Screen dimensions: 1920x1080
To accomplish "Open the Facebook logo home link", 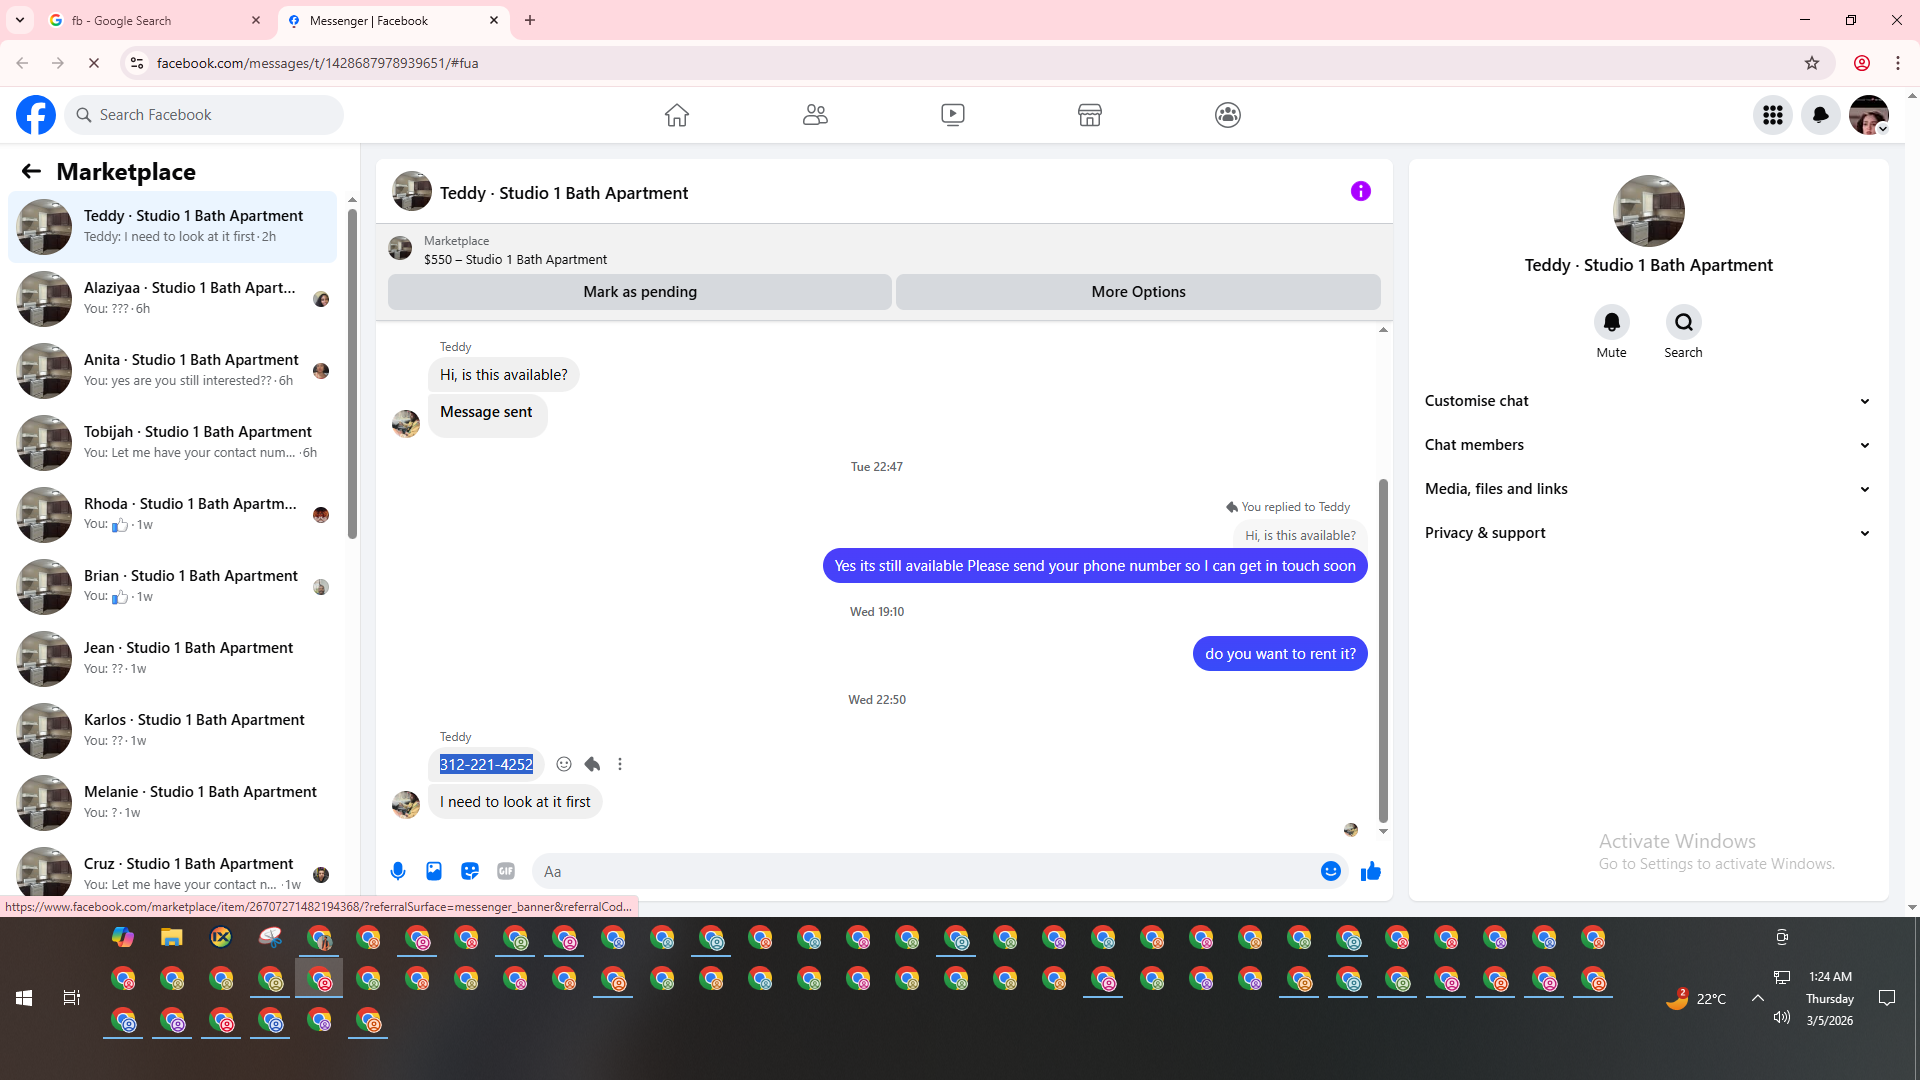I will 36,115.
